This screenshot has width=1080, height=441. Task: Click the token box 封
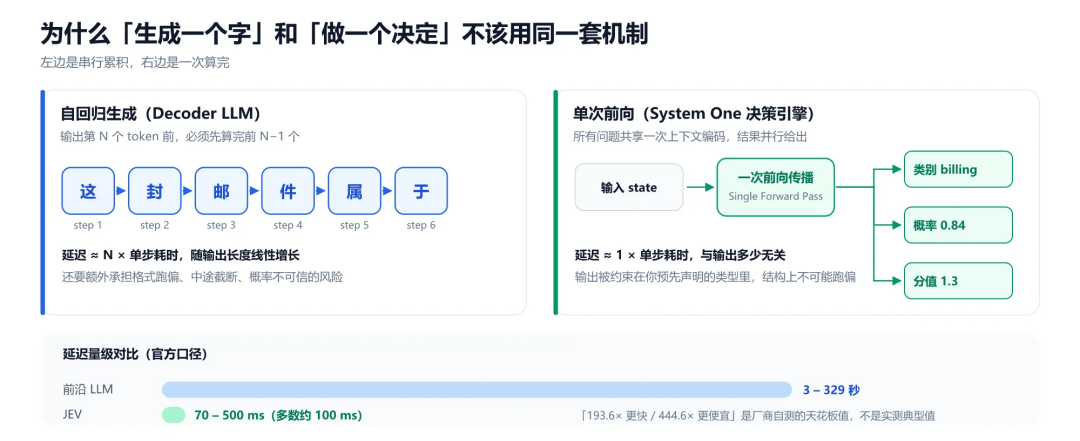coord(155,191)
